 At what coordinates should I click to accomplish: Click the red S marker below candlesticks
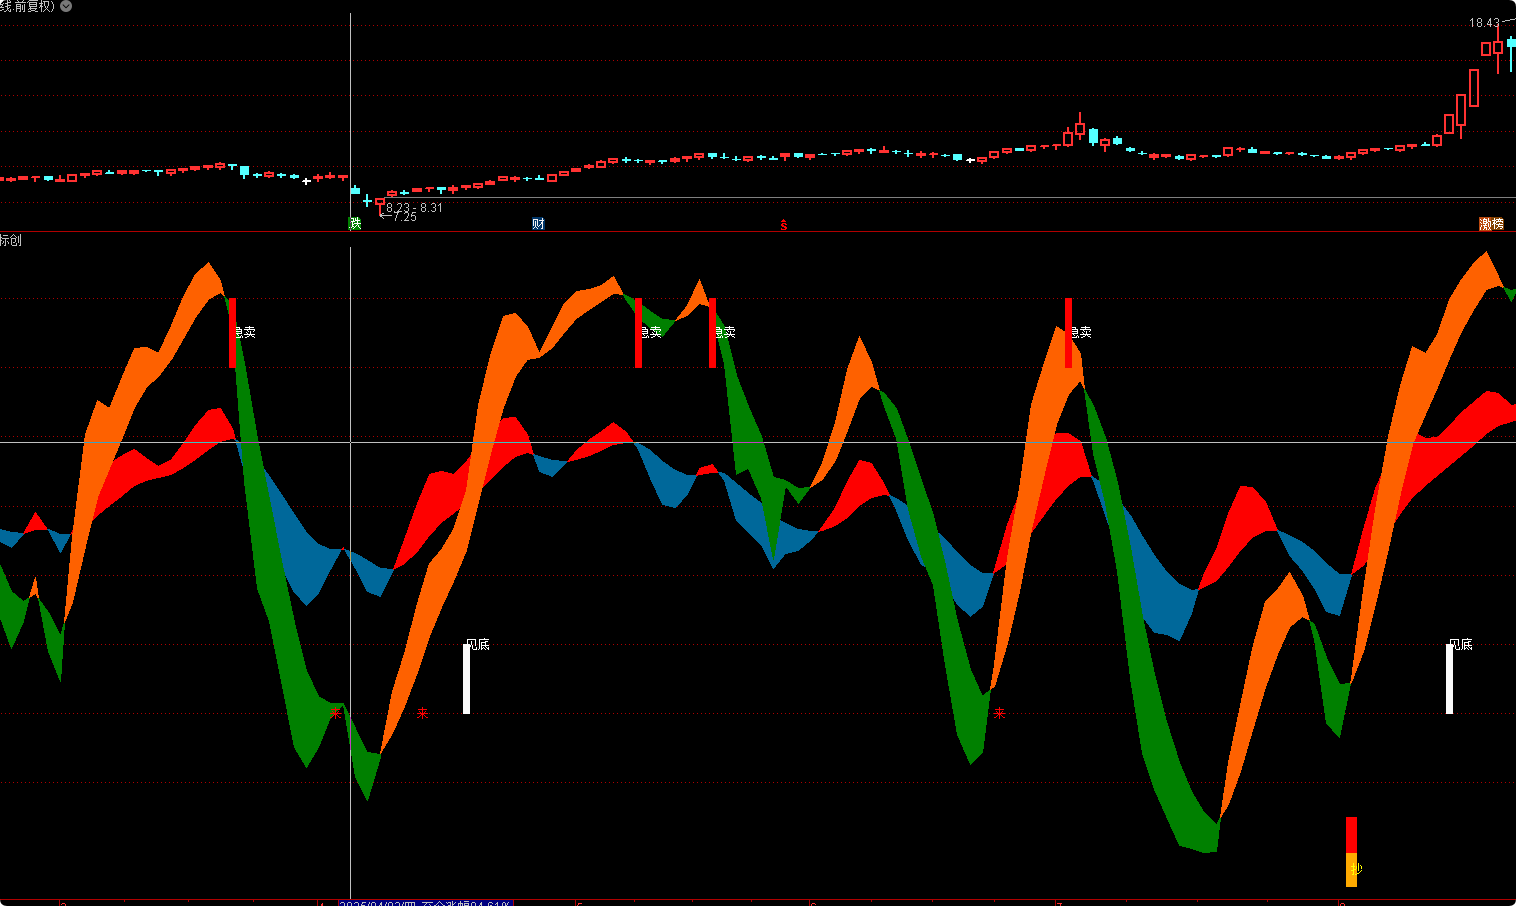[x=784, y=225]
